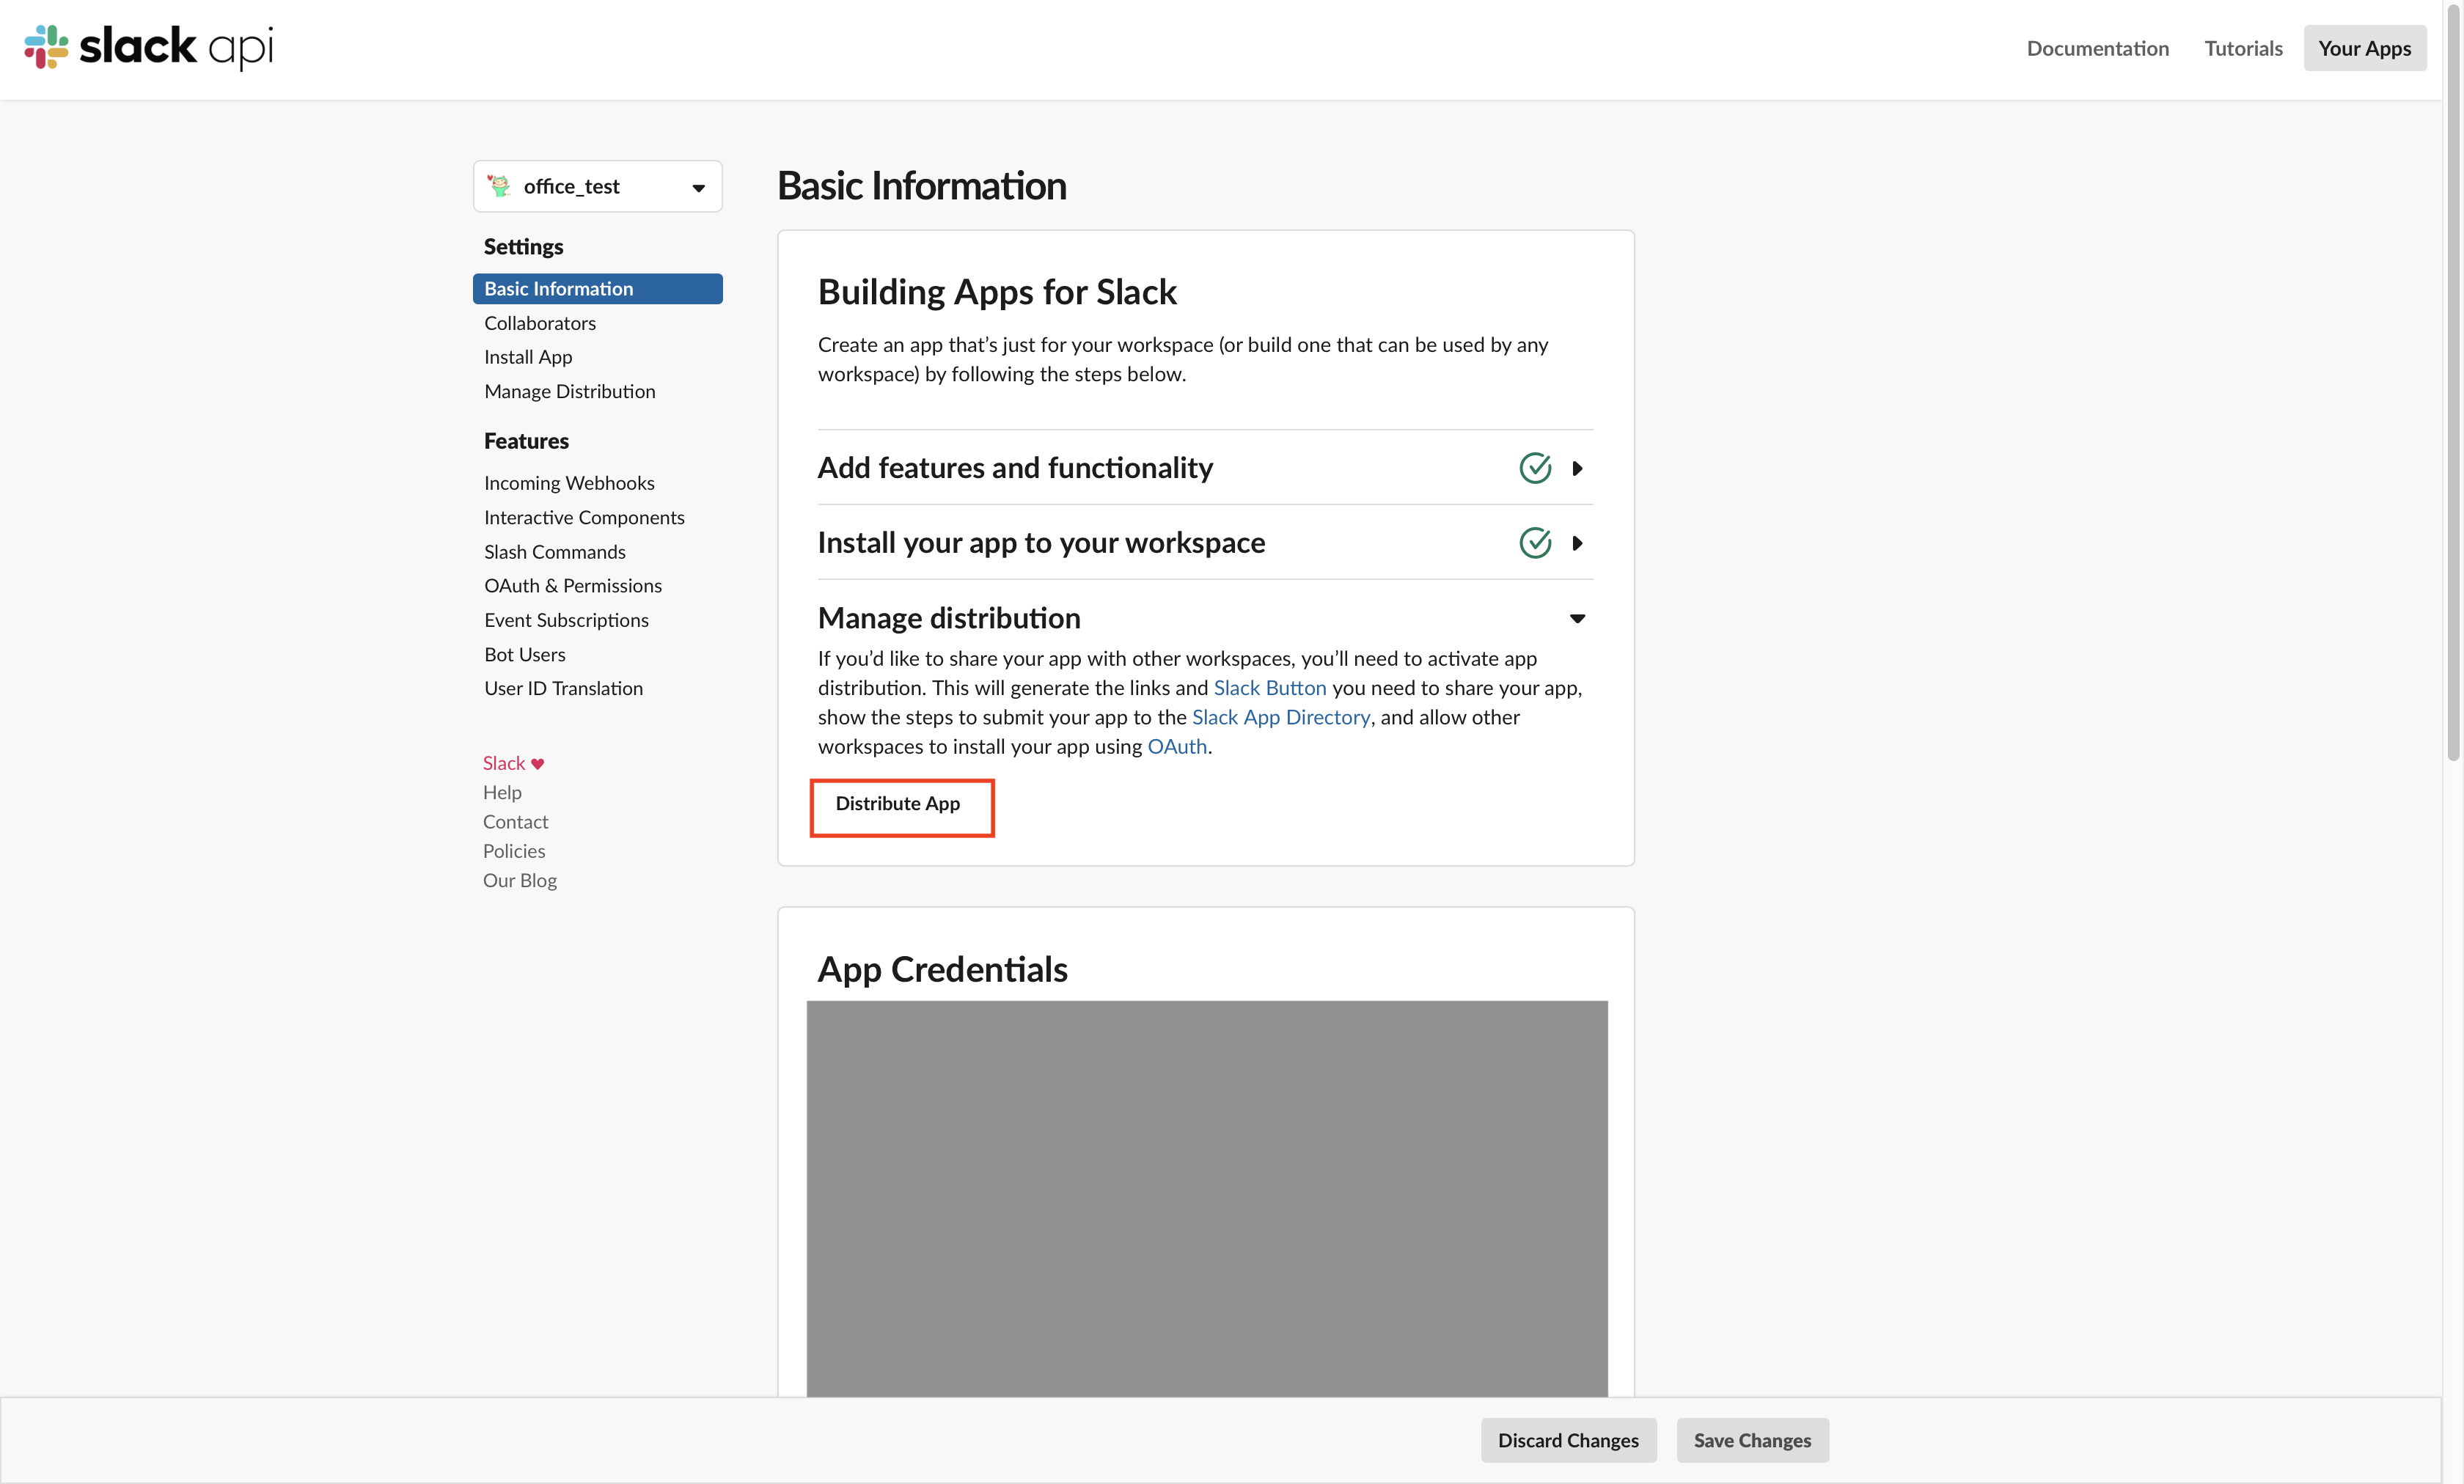The width and height of the screenshot is (2464, 1484).
Task: Click the green checkmark beside Add features
Action: tap(1535, 468)
